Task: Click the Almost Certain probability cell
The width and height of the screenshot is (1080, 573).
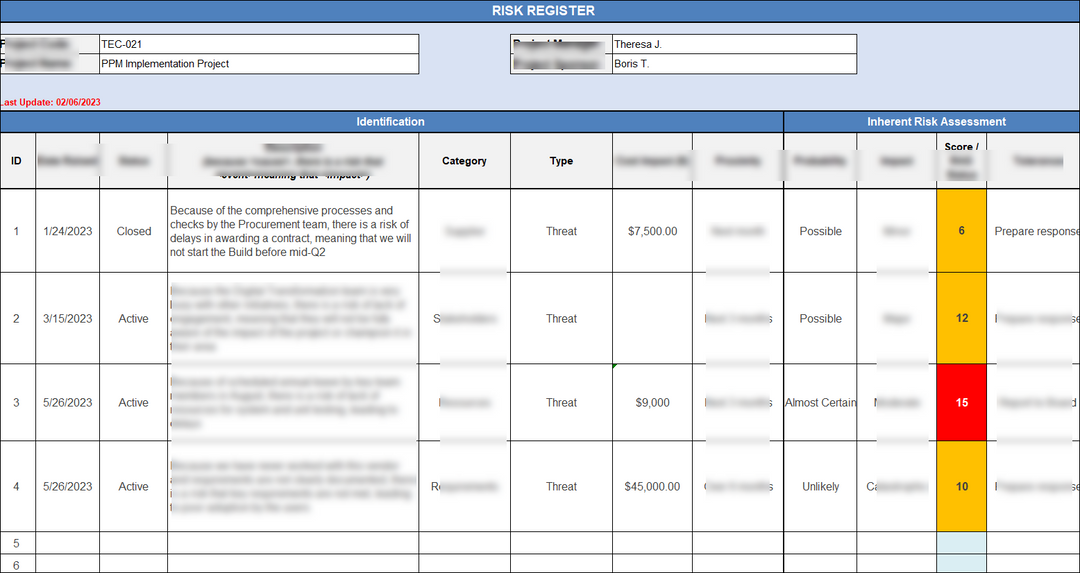Action: 820,403
